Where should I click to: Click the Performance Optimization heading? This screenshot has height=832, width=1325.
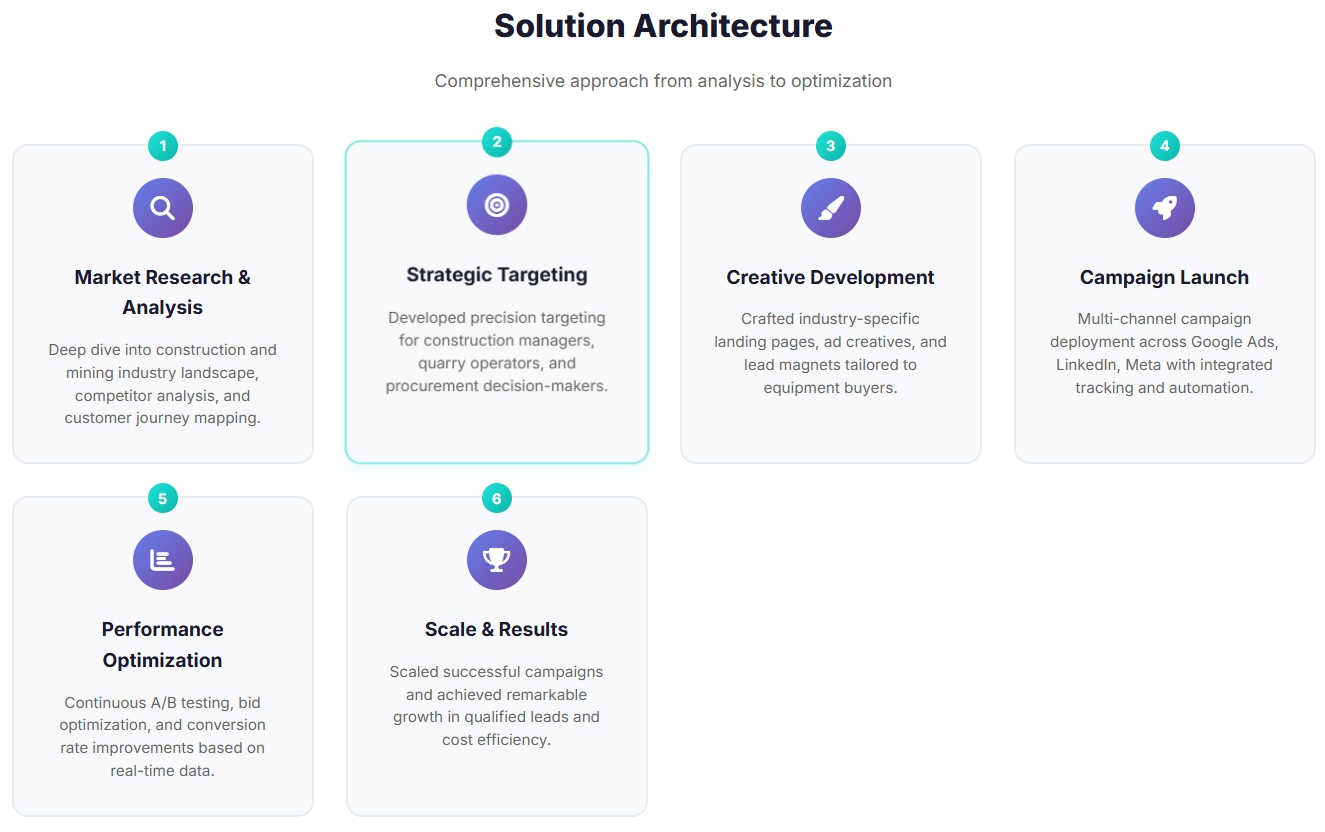click(163, 644)
